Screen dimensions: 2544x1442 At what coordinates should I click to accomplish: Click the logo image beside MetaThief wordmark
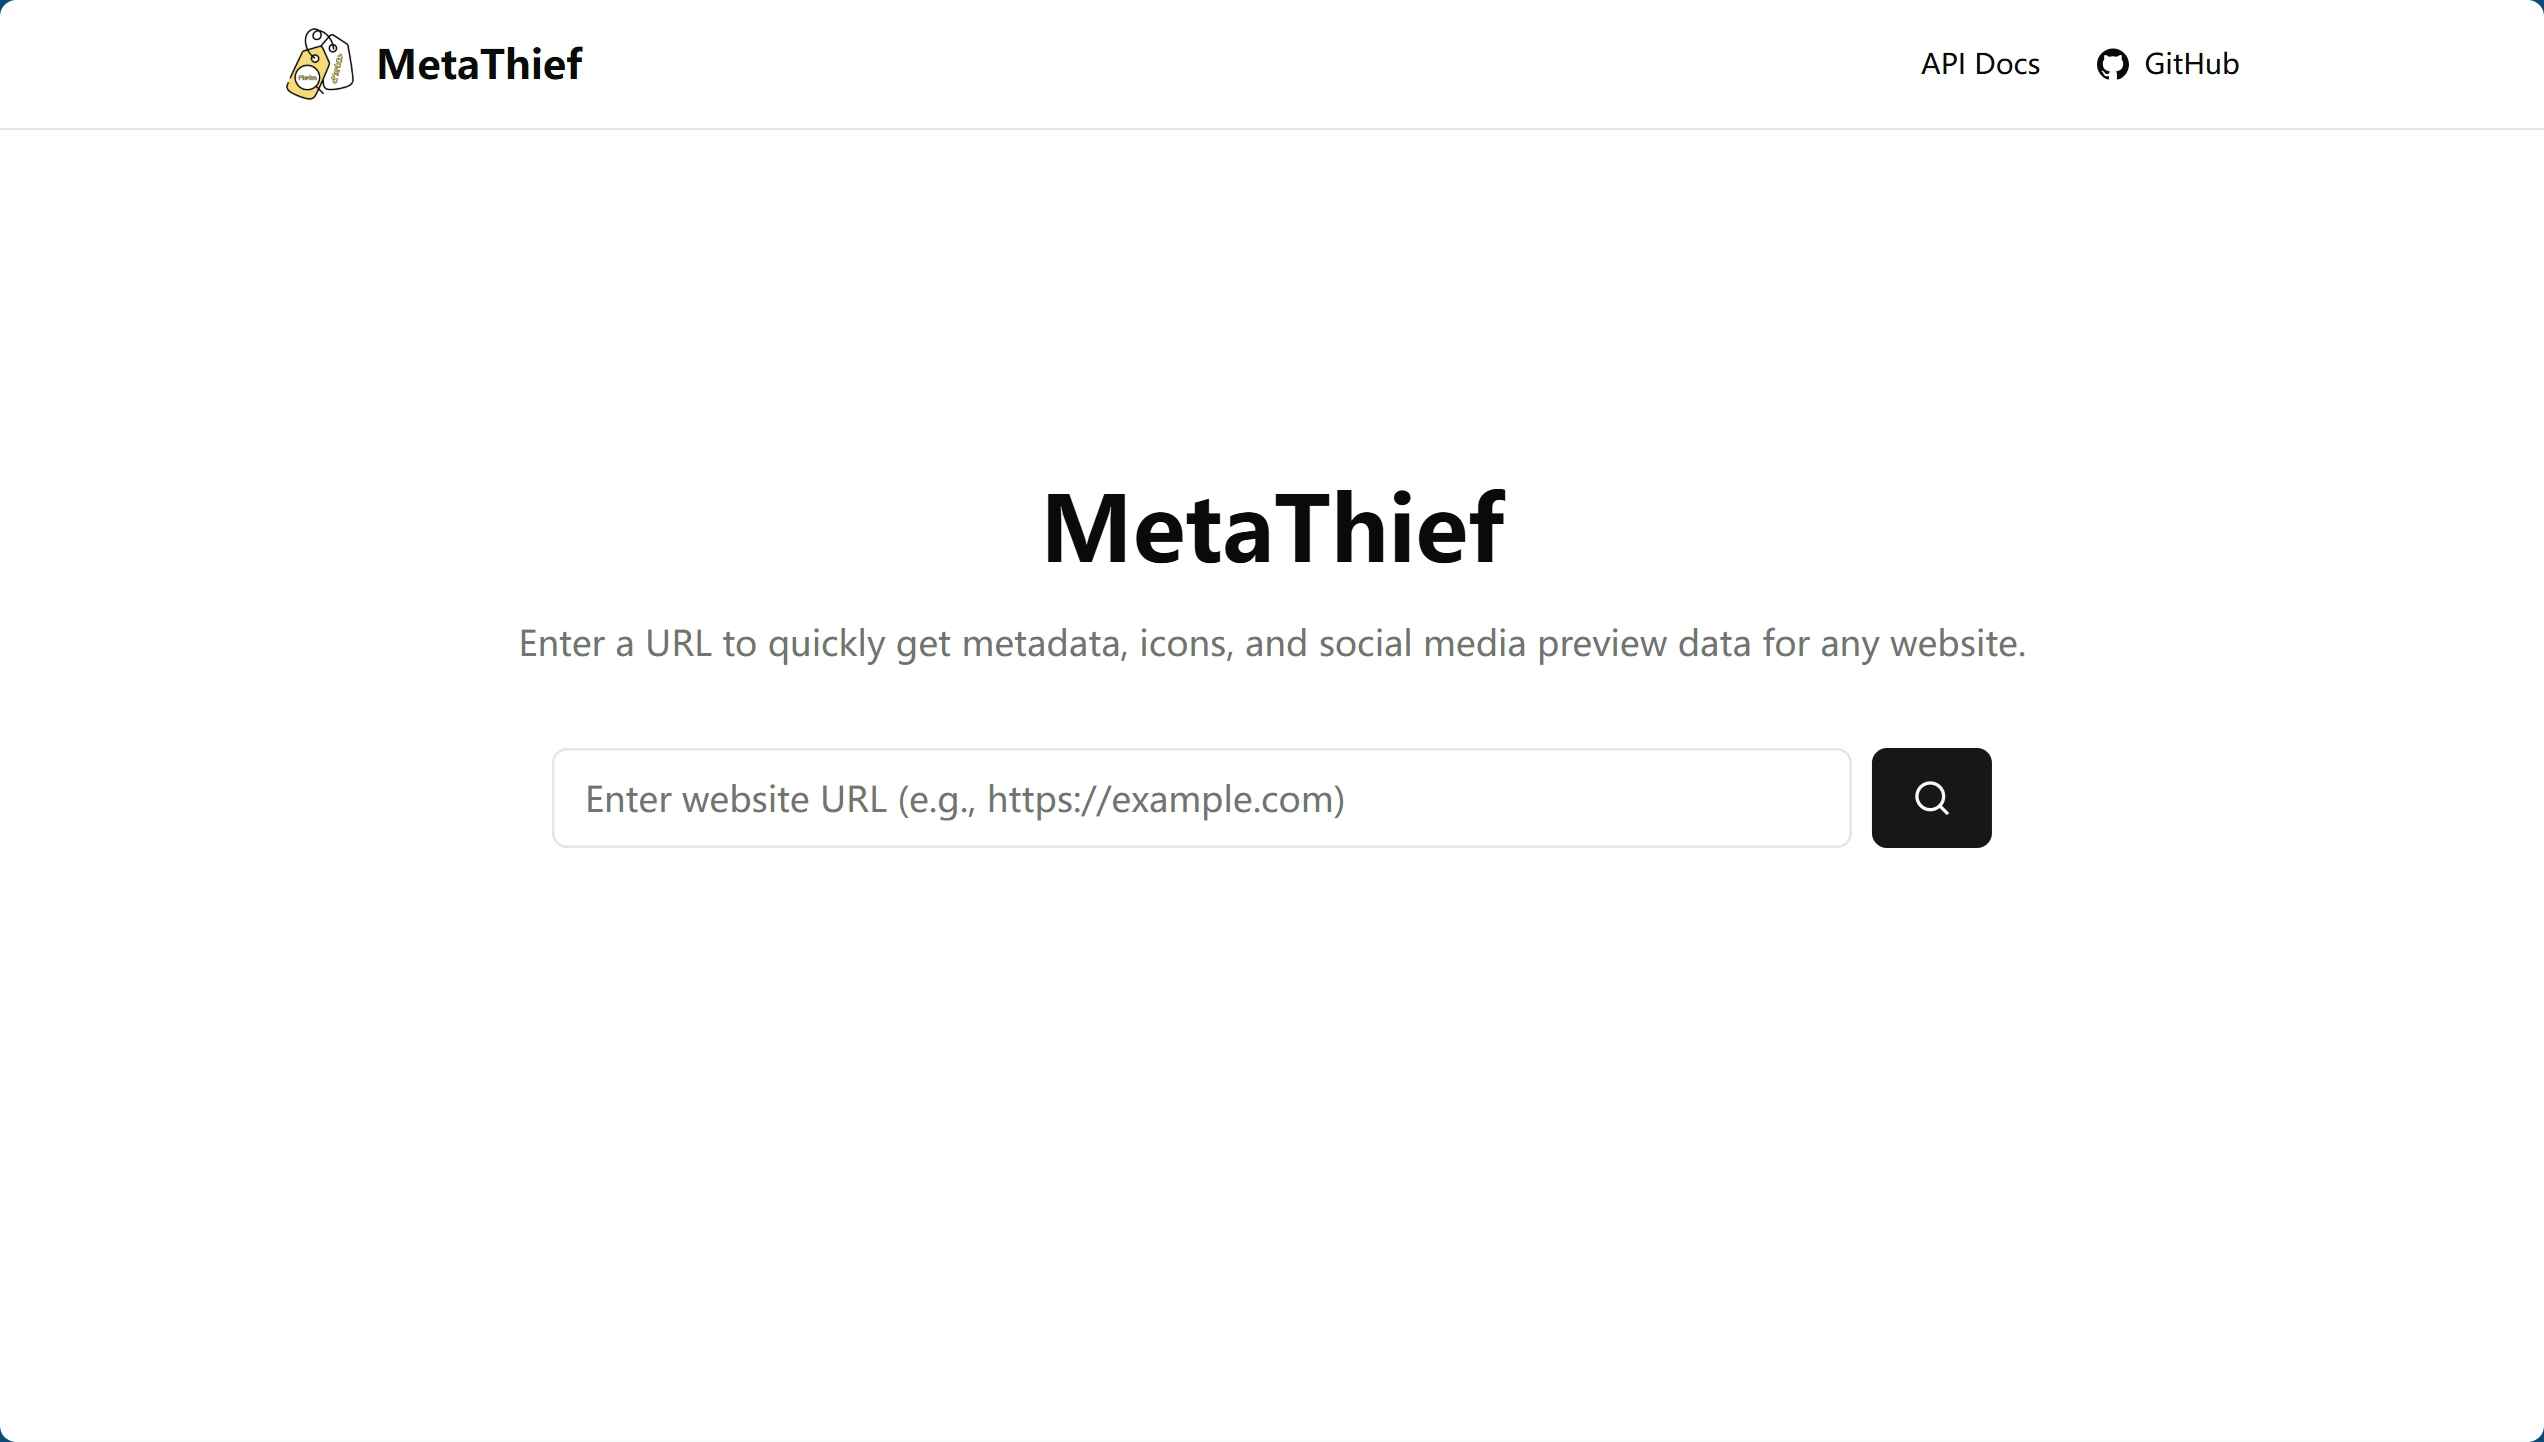(322, 63)
